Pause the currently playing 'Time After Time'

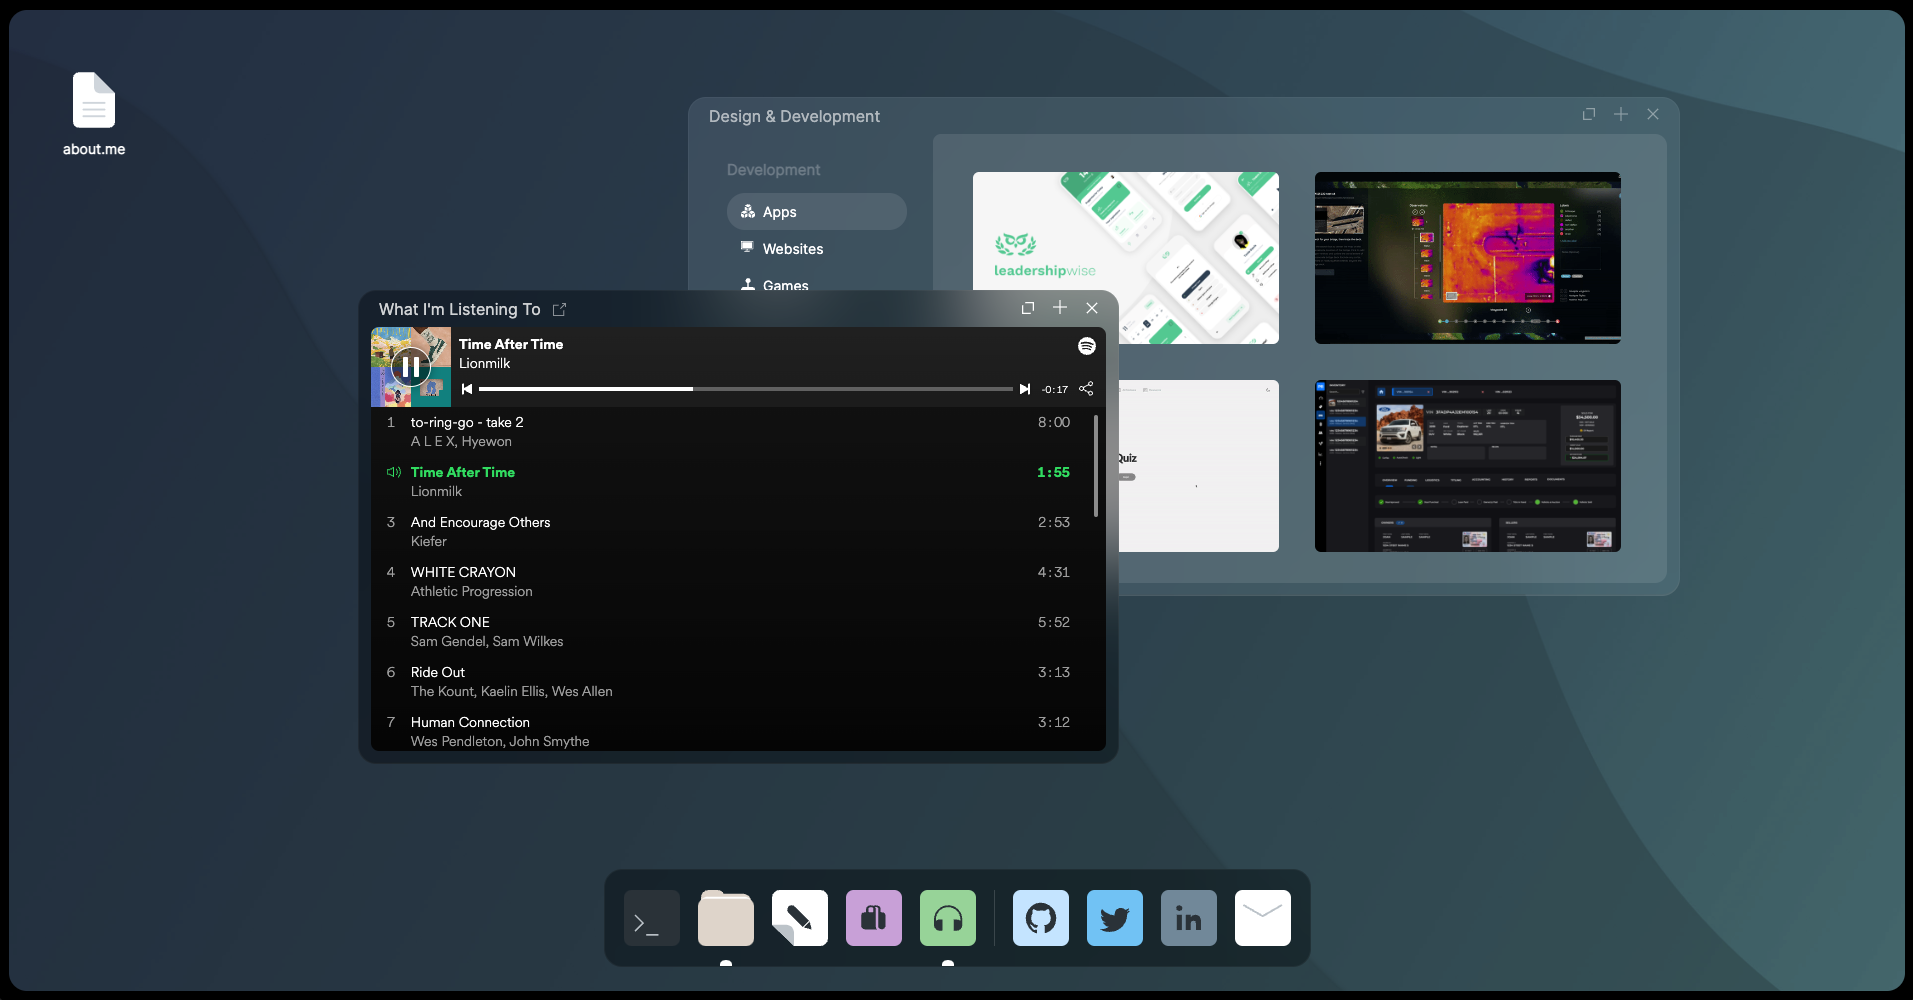click(x=411, y=366)
